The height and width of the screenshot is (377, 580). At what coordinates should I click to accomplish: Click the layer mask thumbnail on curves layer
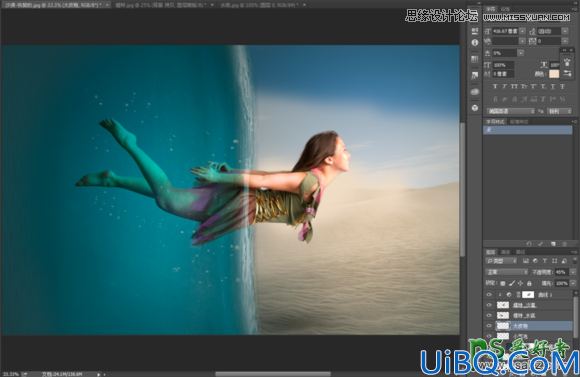(x=528, y=295)
